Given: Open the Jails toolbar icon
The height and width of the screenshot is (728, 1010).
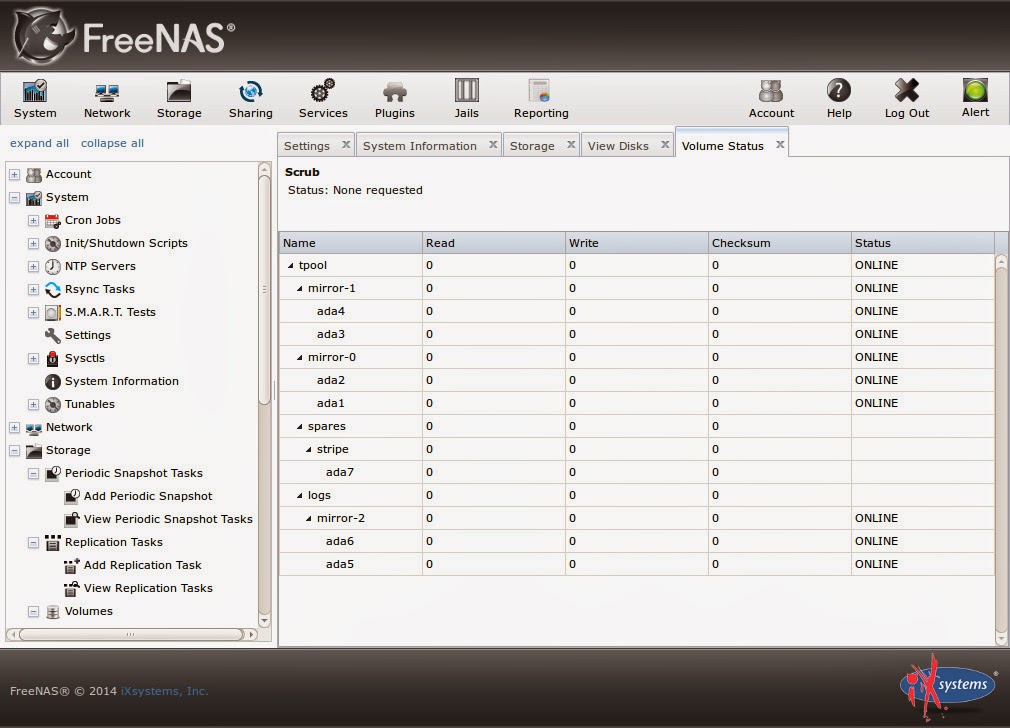Looking at the screenshot, I should [x=466, y=90].
